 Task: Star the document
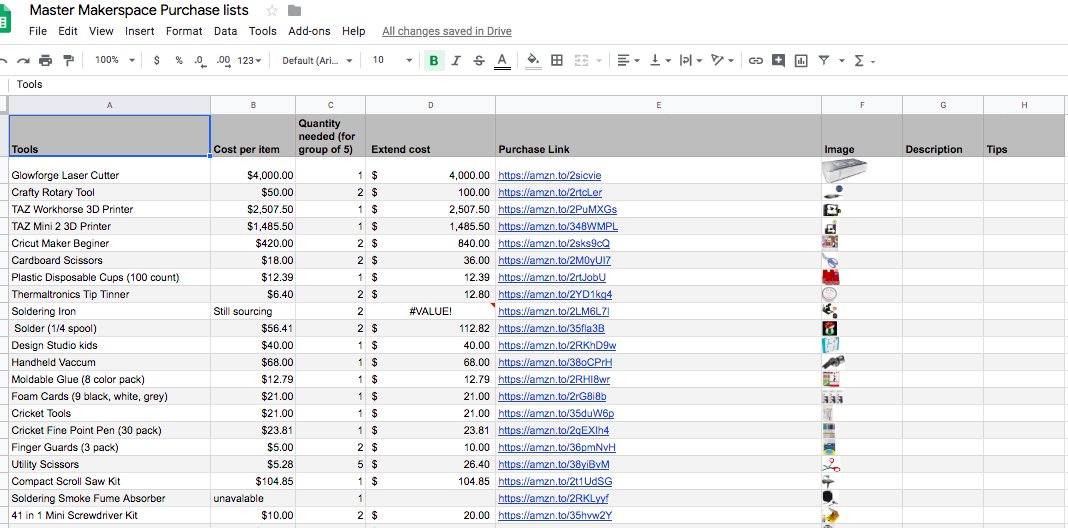pos(272,11)
